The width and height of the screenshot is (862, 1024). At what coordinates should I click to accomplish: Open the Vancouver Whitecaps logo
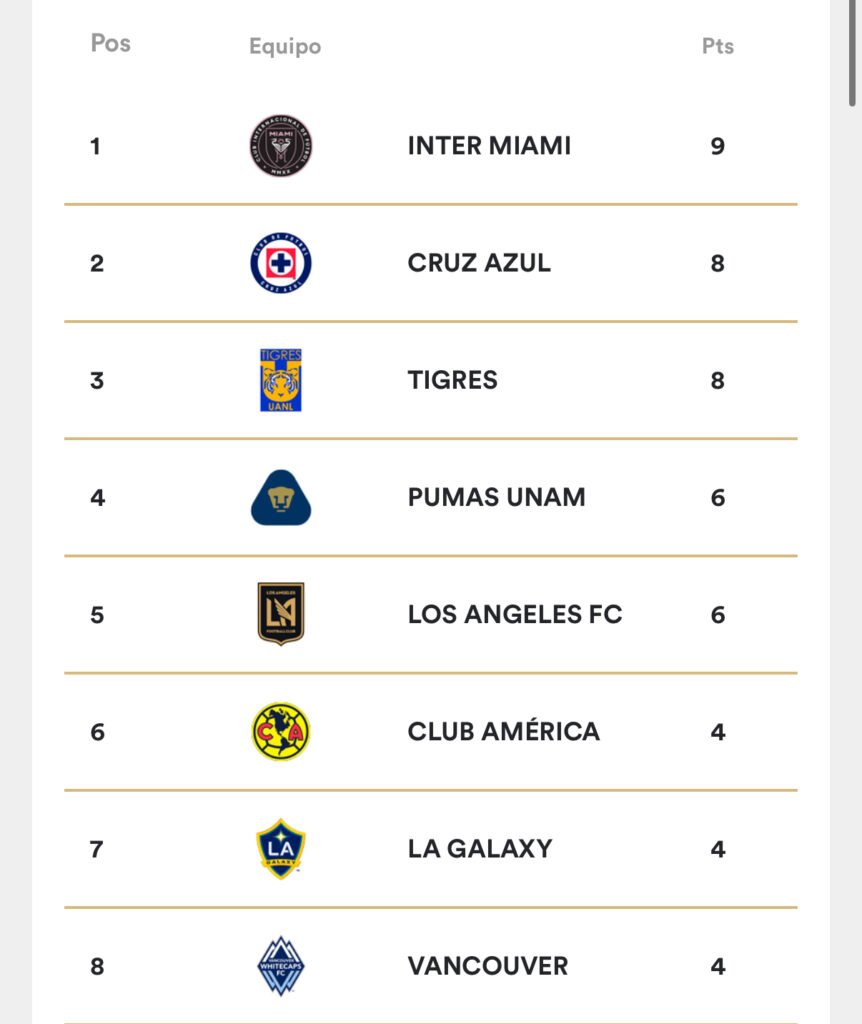(x=281, y=966)
